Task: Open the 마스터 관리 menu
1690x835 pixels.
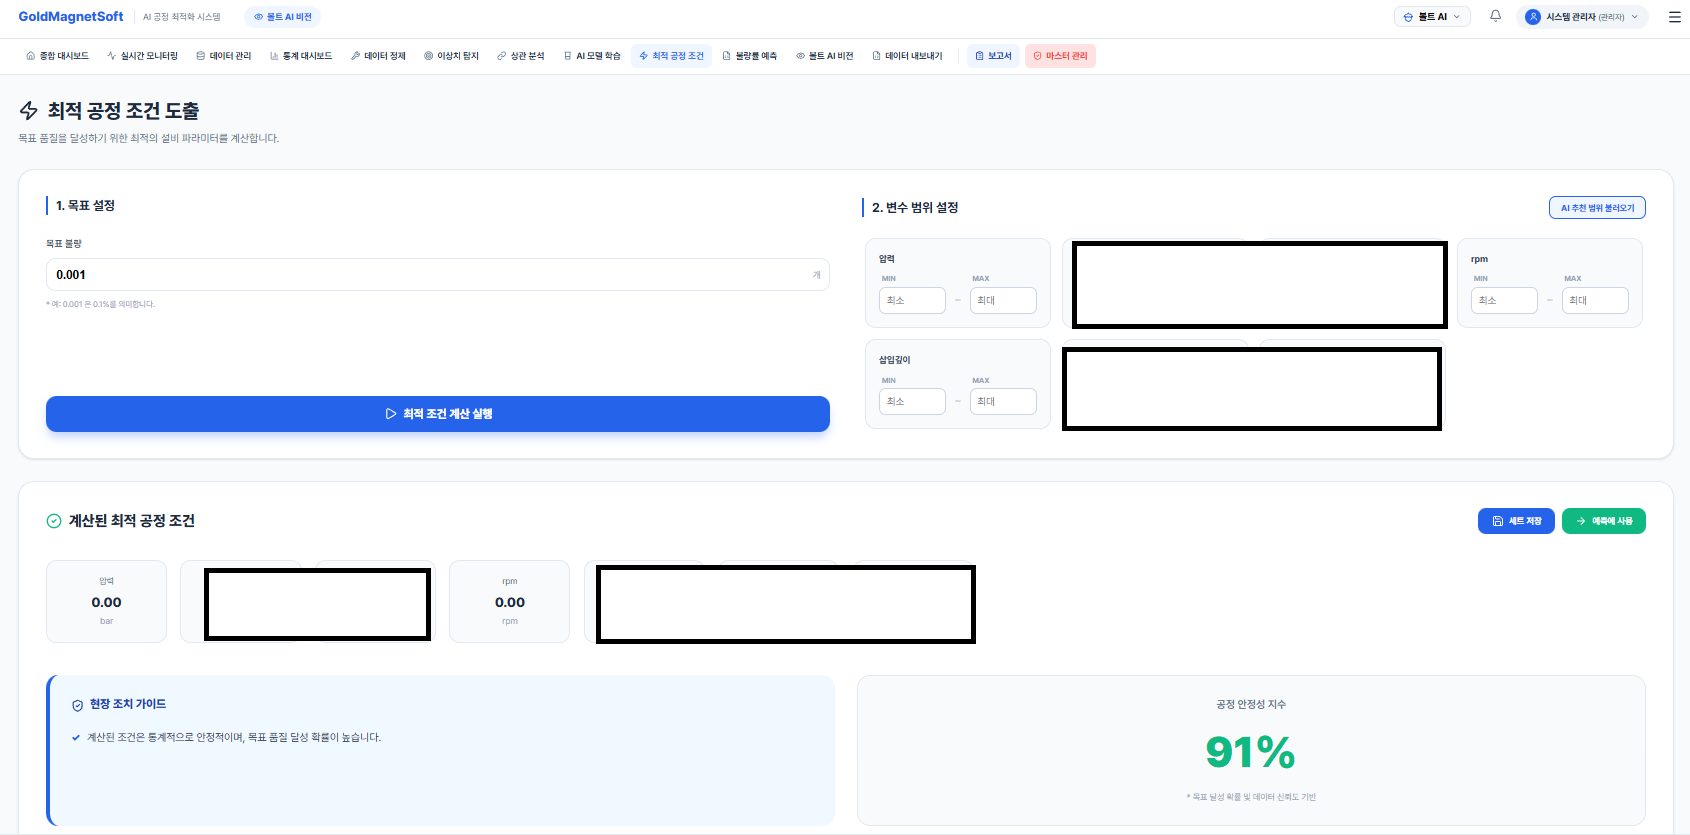Action: pos(1060,56)
